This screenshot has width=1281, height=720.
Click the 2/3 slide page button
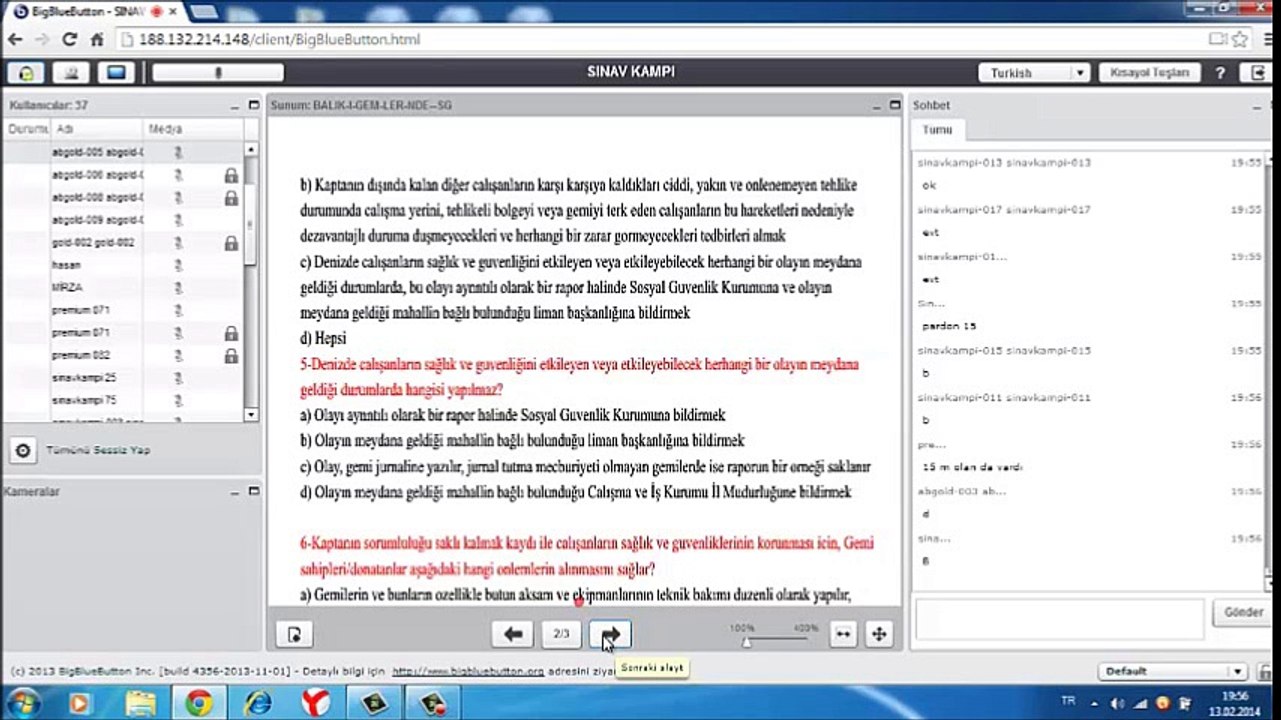(561, 634)
